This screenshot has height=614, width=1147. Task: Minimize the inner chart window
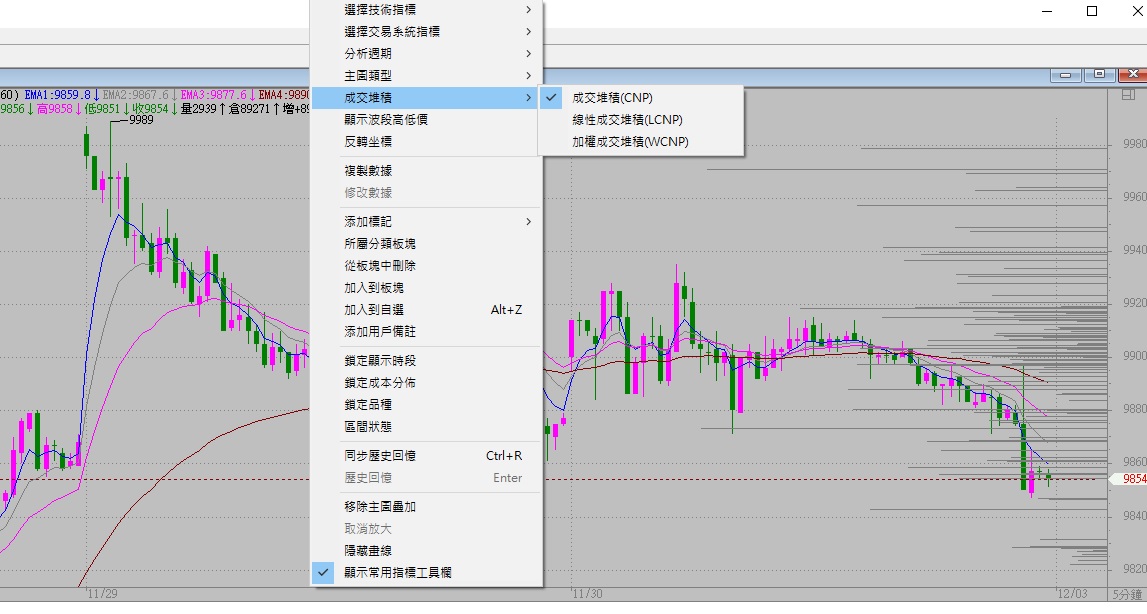coord(1066,75)
